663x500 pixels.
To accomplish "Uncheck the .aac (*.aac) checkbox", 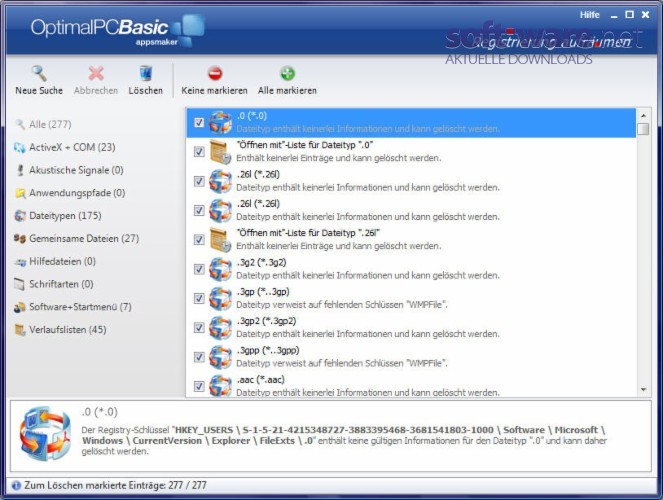I will coord(199,386).
